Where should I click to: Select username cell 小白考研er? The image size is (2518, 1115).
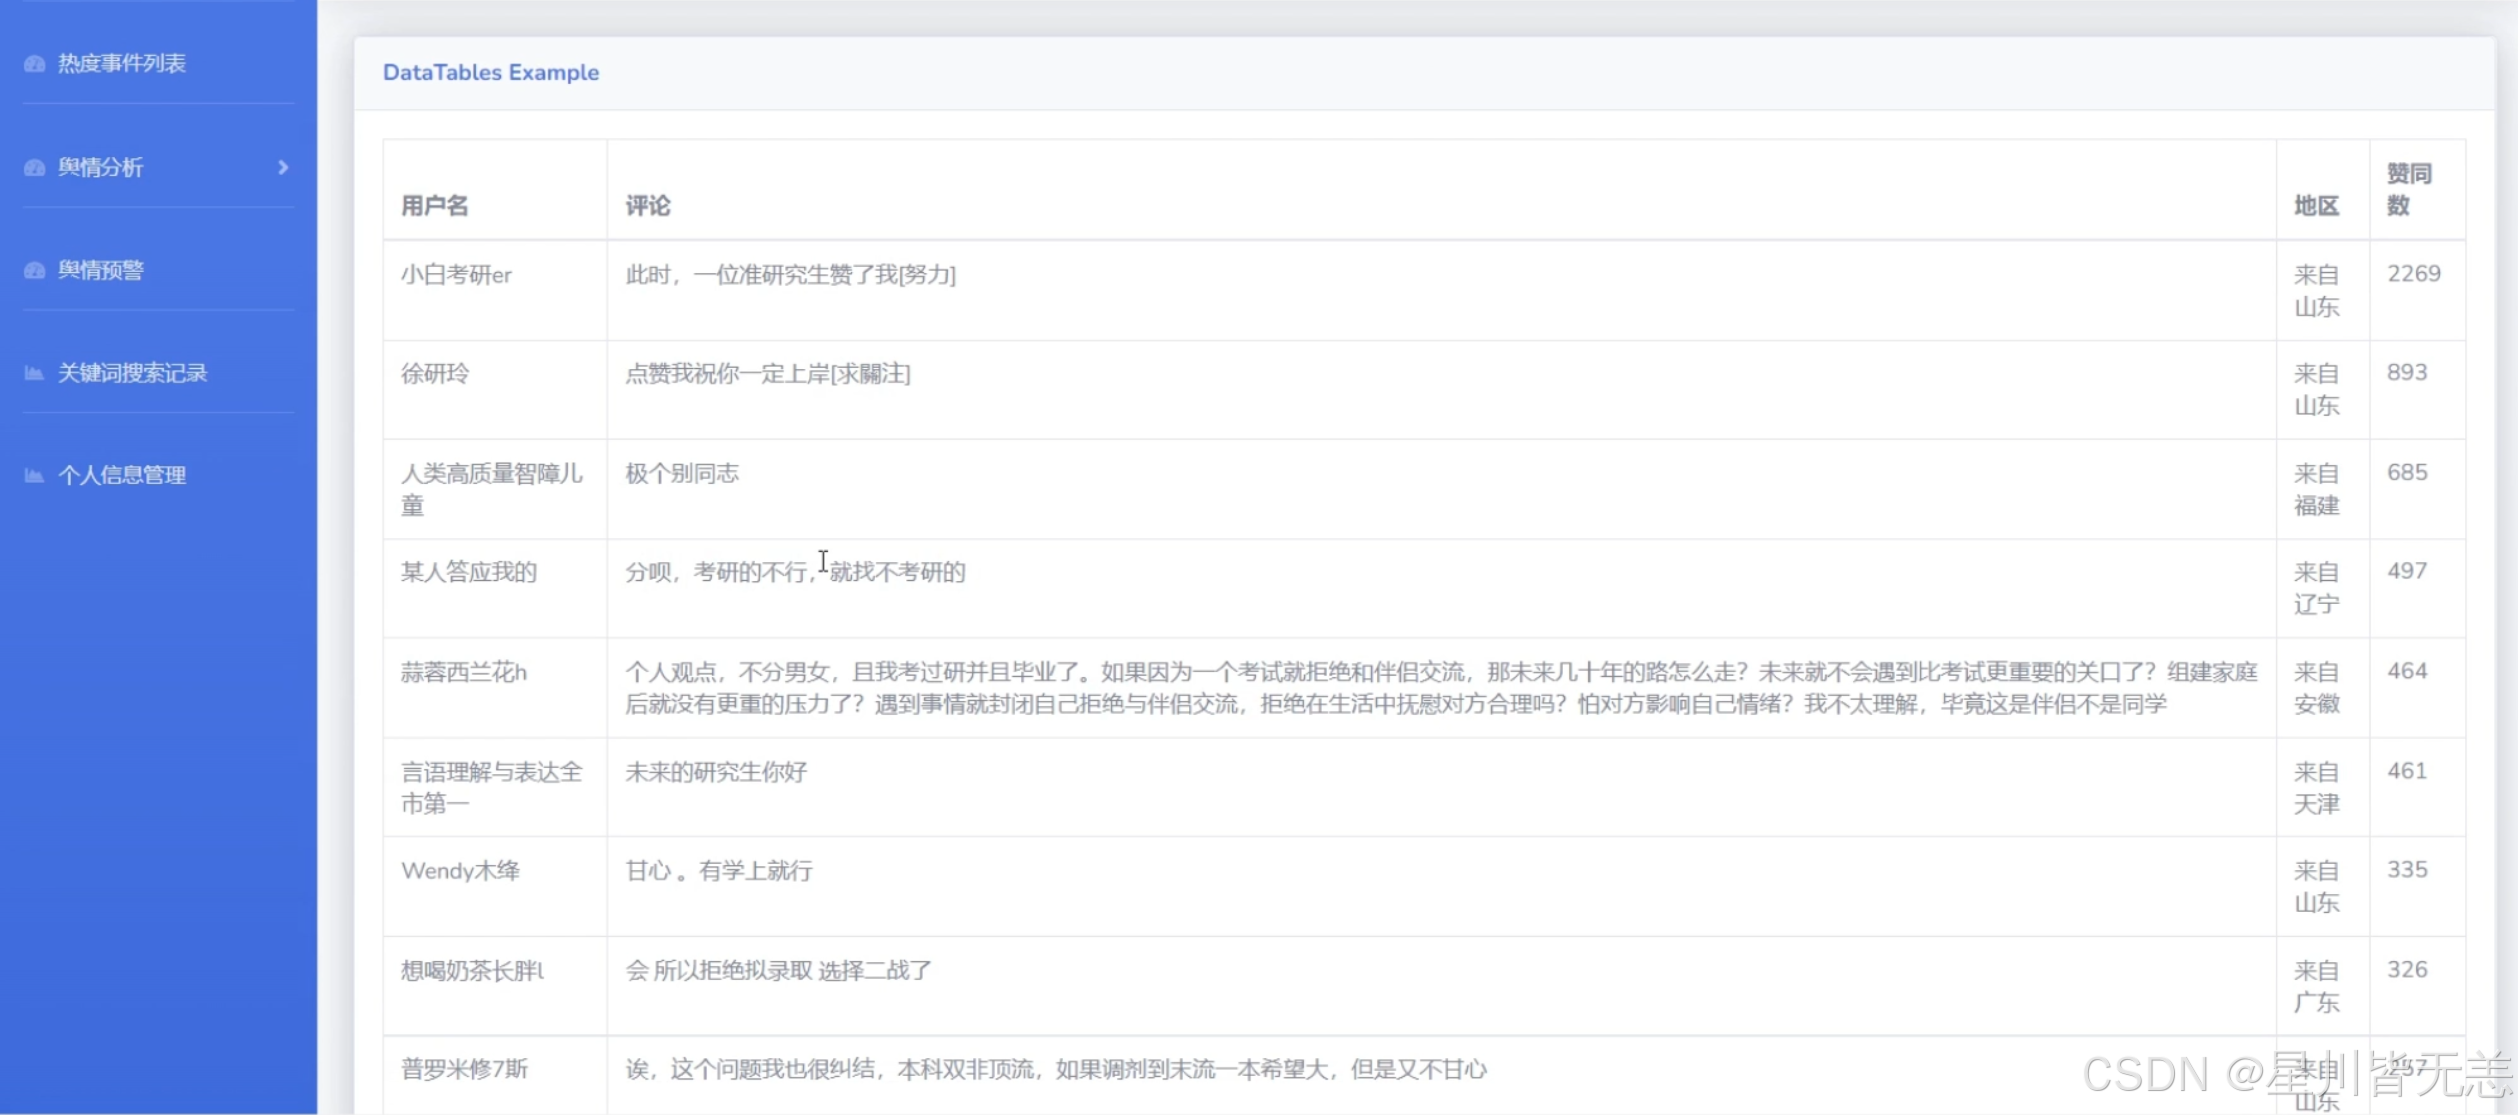tap(456, 275)
